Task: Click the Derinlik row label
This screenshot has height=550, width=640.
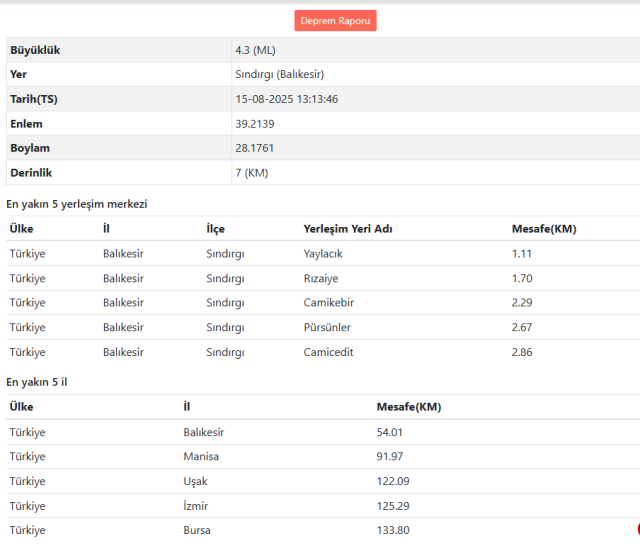Action: coord(31,173)
